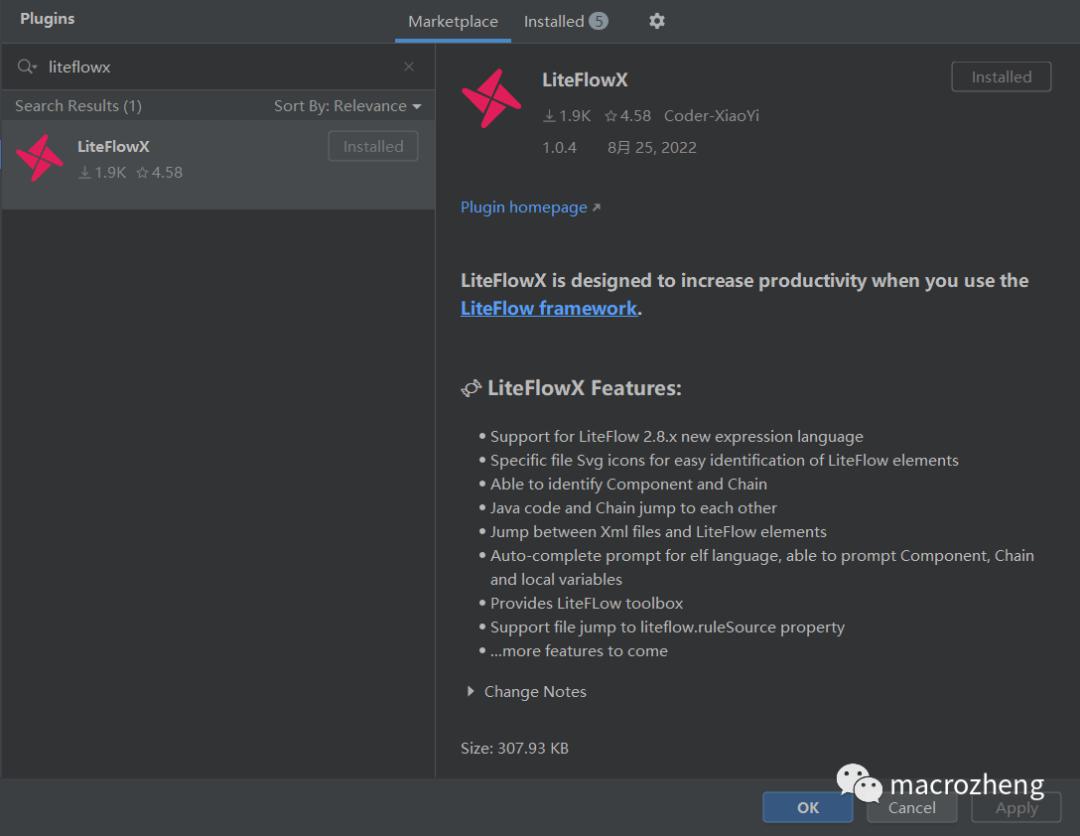Viewport: 1080px width, 836px height.
Task: Click the Plugins dialog title
Action: click(x=47, y=19)
